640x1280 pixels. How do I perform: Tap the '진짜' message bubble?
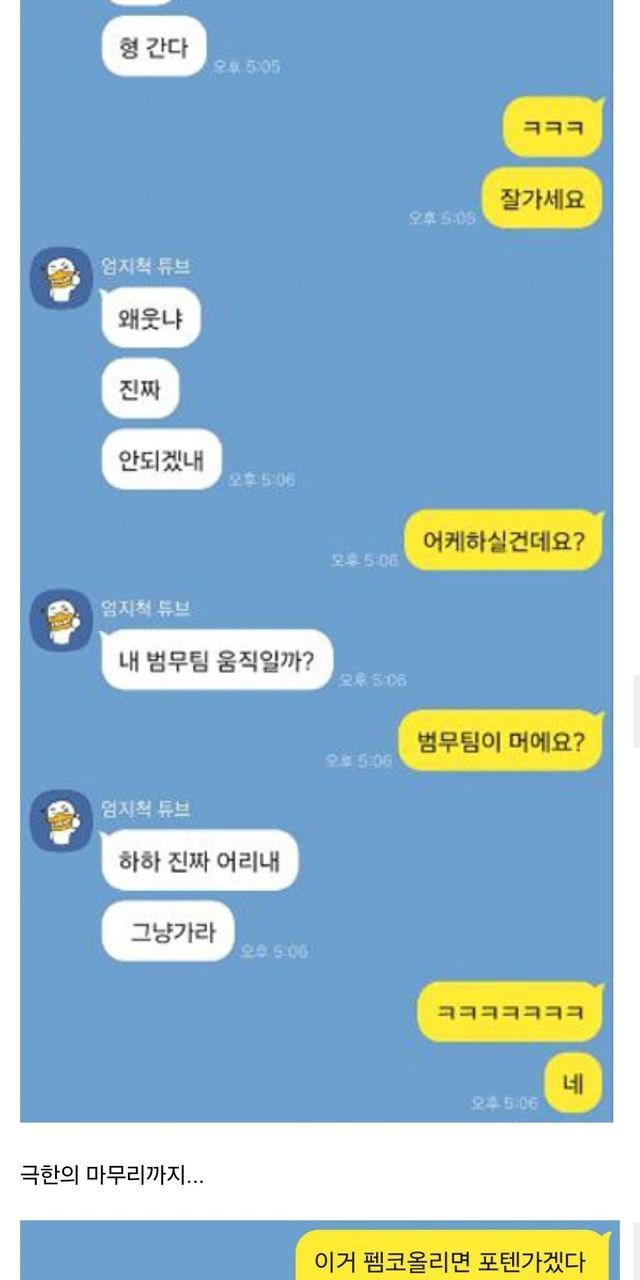click(140, 389)
